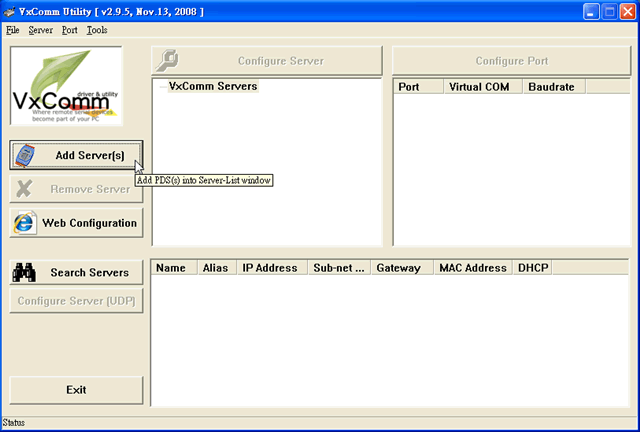This screenshot has height=432, width=640.
Task: Open the Port menu
Action: click(70, 30)
